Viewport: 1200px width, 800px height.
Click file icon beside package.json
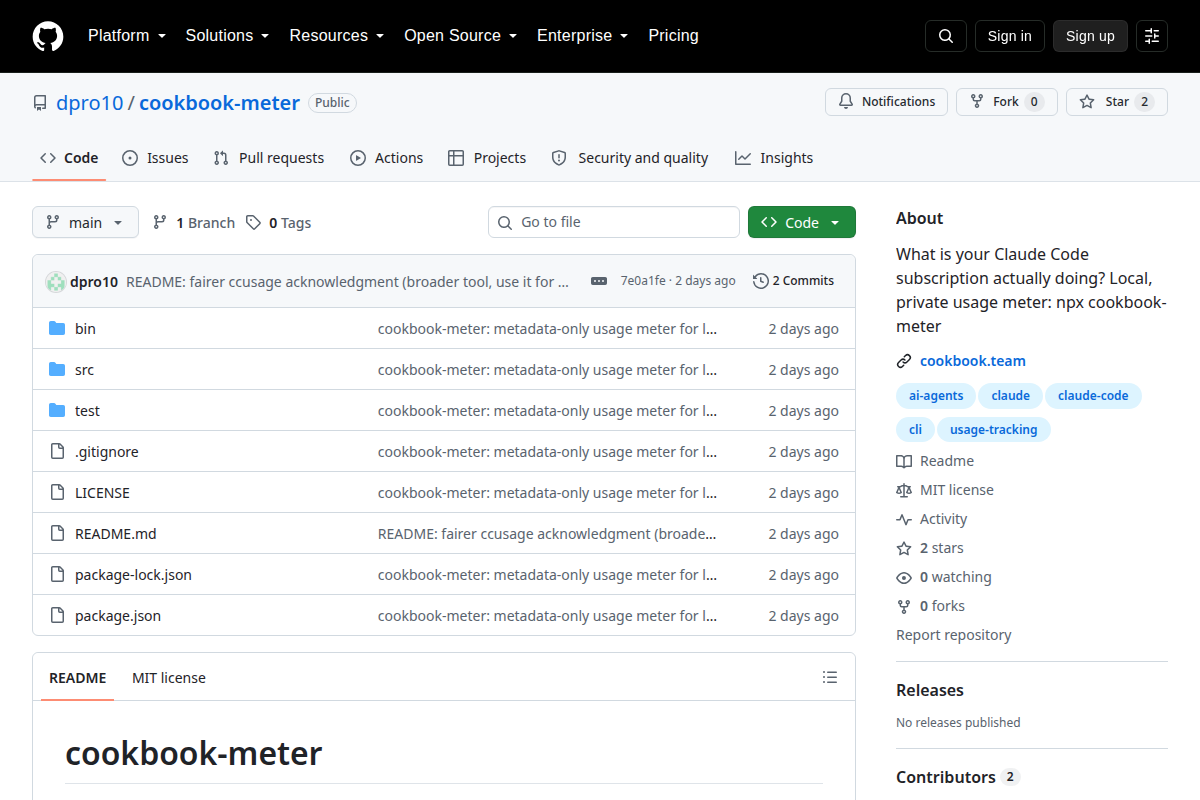pos(57,615)
